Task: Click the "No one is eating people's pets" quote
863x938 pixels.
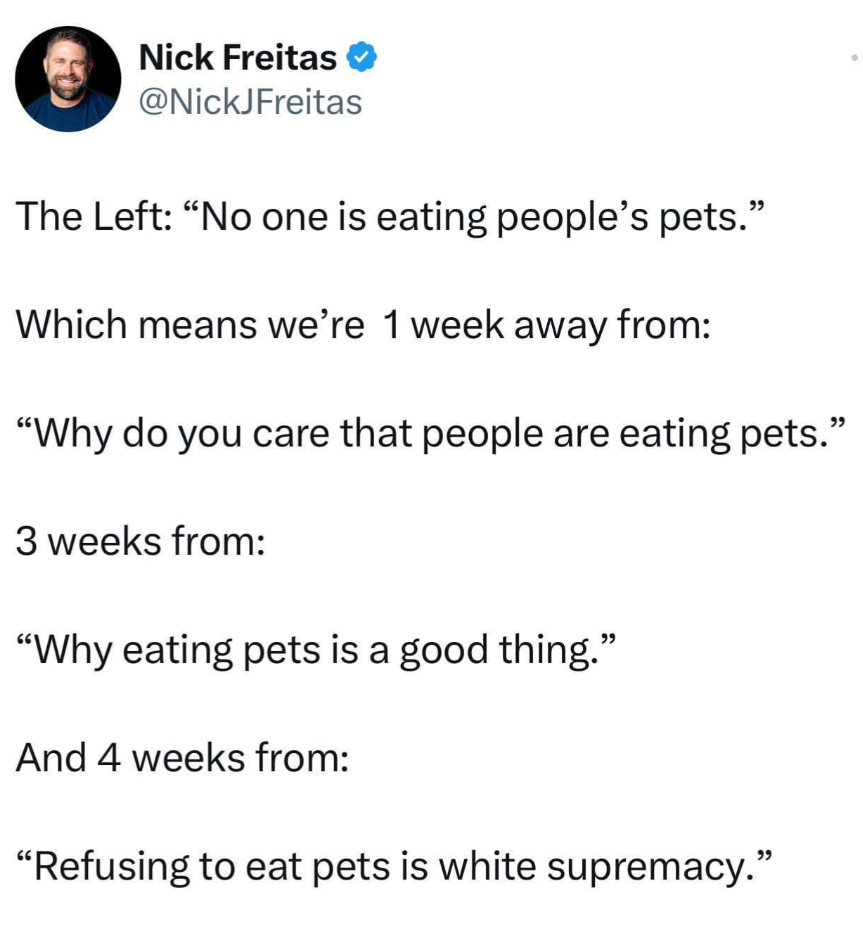Action: [x=470, y=218]
